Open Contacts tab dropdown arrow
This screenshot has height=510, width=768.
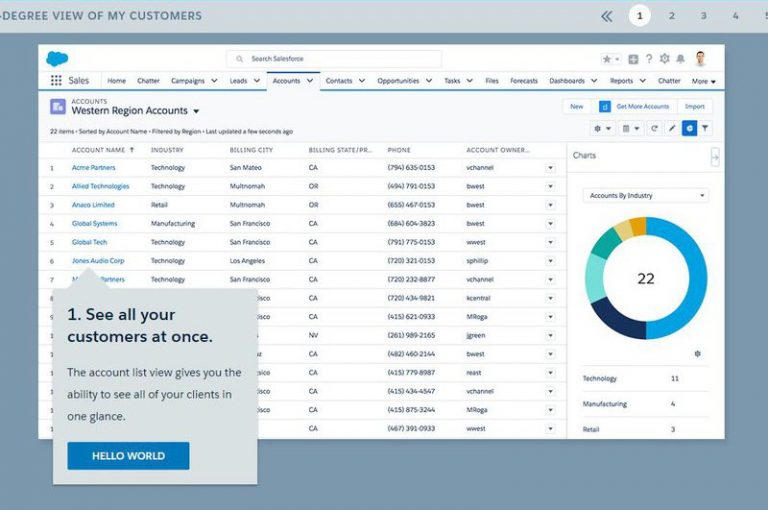point(361,81)
